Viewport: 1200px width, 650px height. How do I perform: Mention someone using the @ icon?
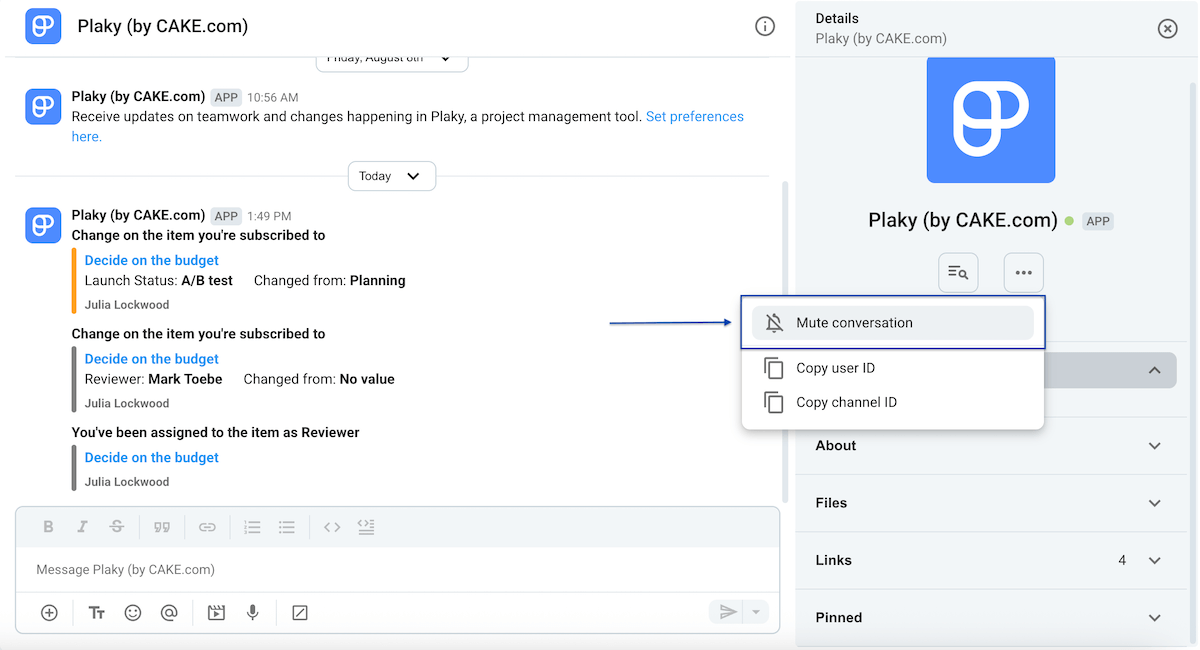tap(169, 612)
